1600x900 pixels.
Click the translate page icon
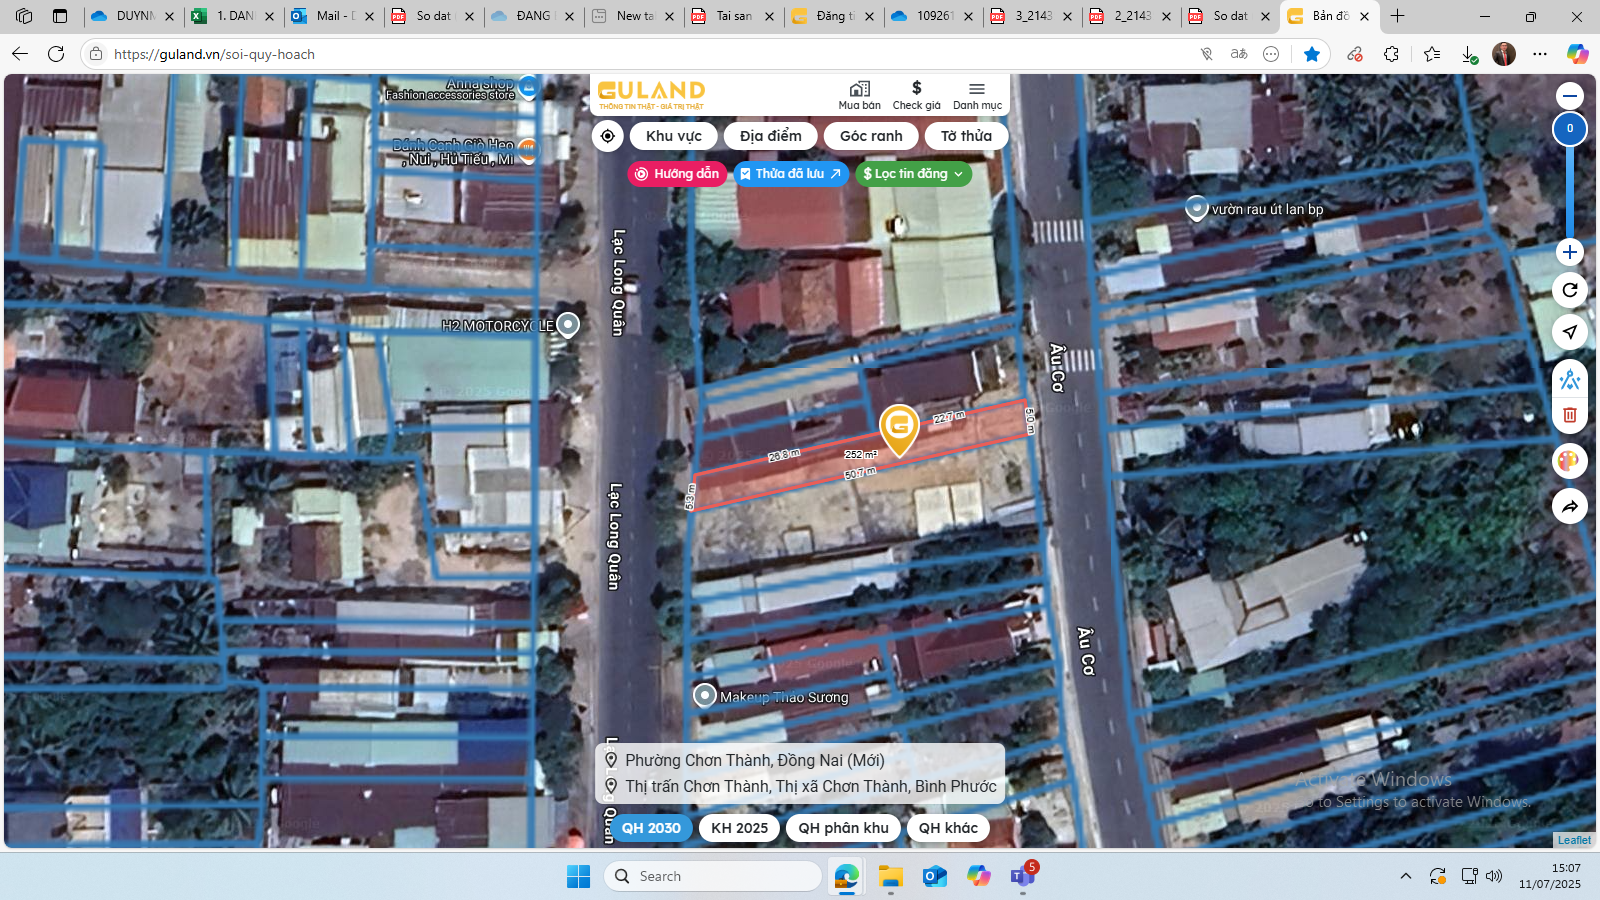pyautogui.click(x=1239, y=54)
